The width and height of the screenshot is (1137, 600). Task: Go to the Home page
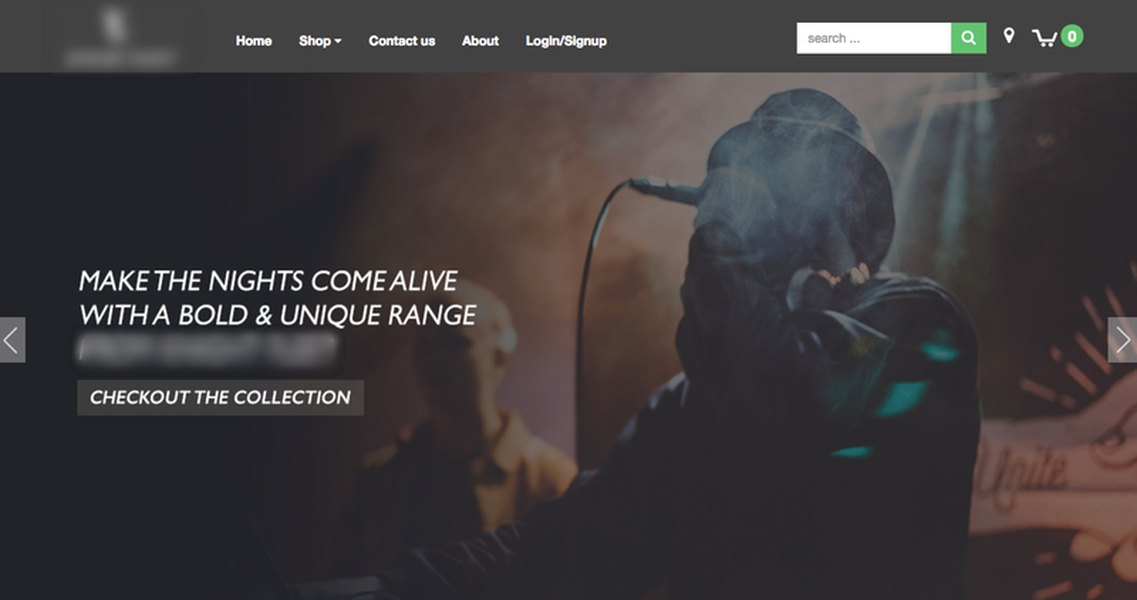254,41
